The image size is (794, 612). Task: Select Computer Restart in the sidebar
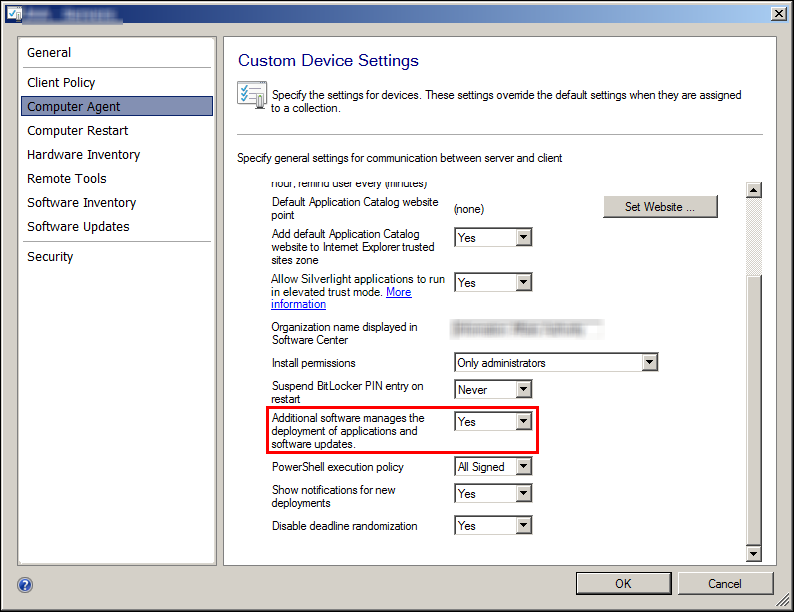click(x=78, y=131)
